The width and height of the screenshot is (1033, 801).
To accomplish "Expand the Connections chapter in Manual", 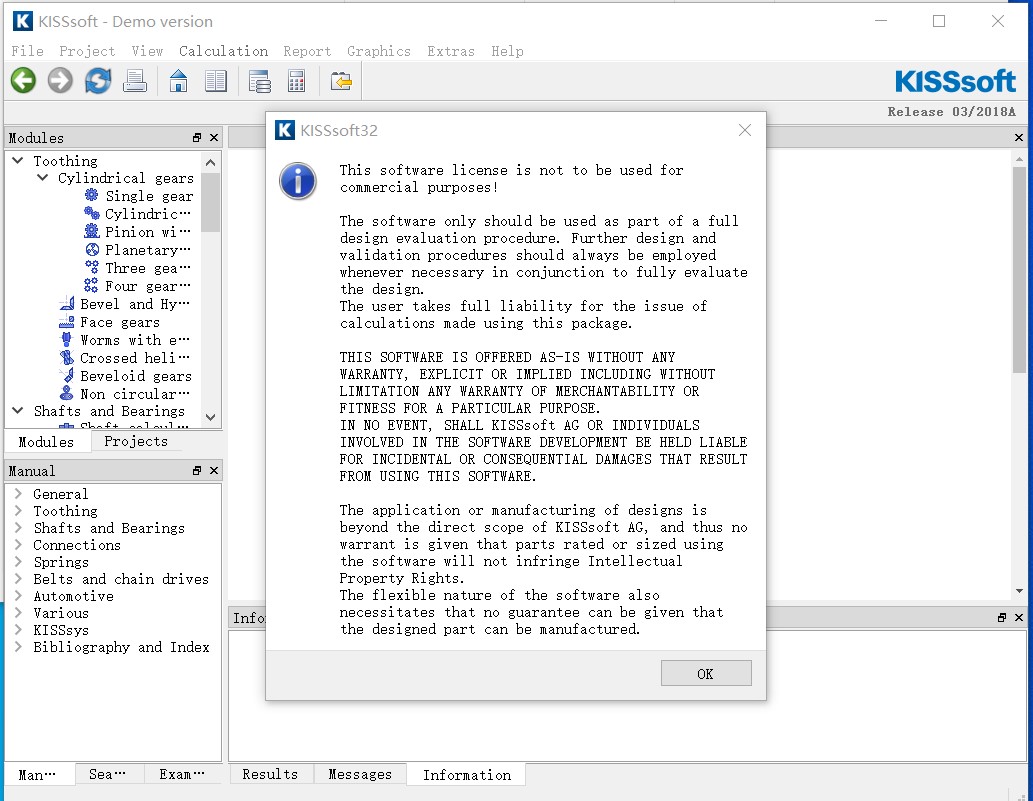I will click(x=18, y=545).
